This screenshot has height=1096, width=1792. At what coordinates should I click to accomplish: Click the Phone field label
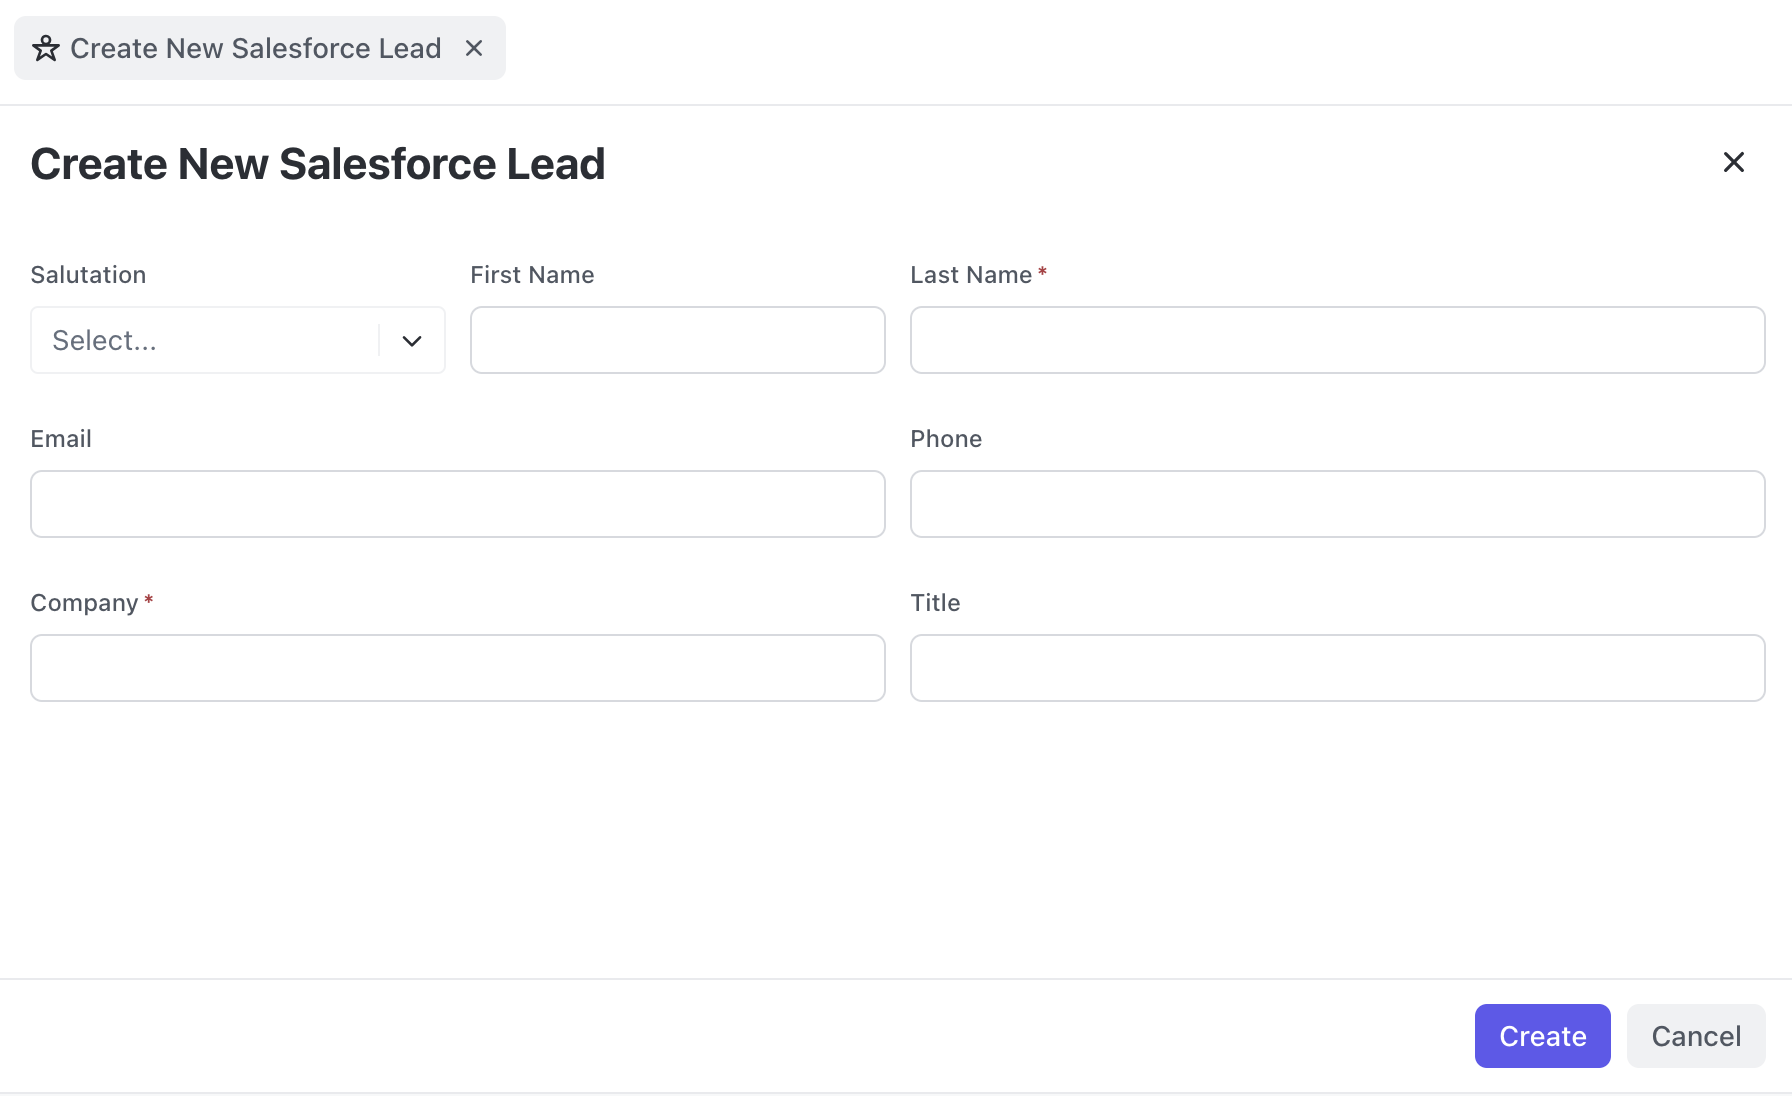tap(945, 439)
